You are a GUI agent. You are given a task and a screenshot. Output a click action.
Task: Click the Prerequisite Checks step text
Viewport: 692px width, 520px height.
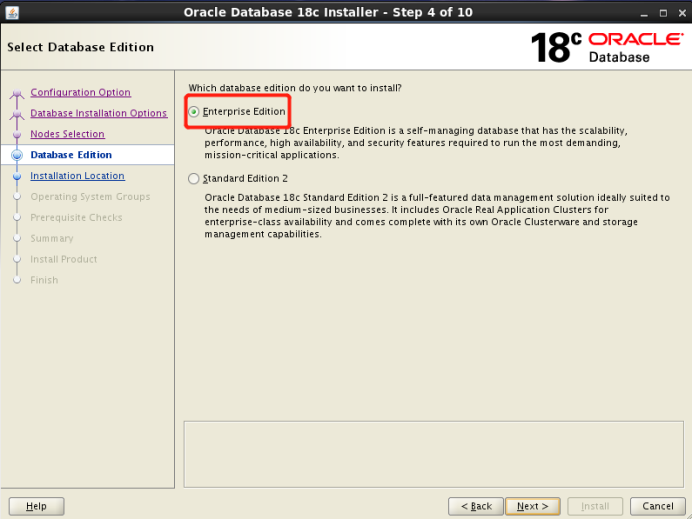click(76, 217)
